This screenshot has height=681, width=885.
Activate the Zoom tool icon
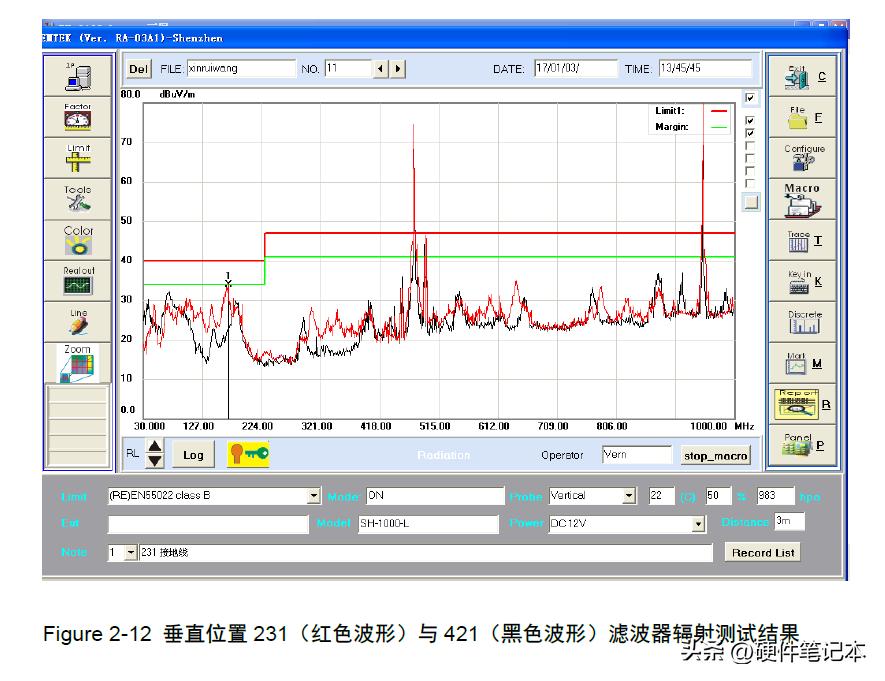[x=78, y=363]
